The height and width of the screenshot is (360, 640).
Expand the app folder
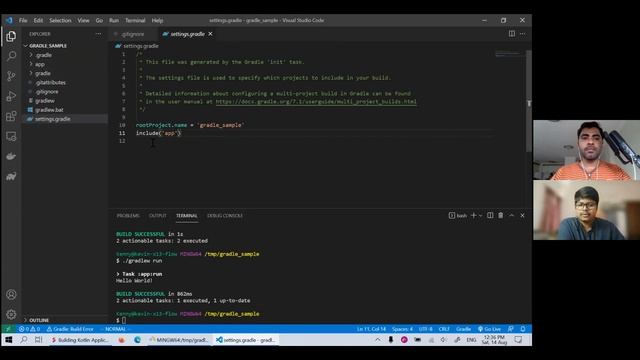click(x=37, y=64)
